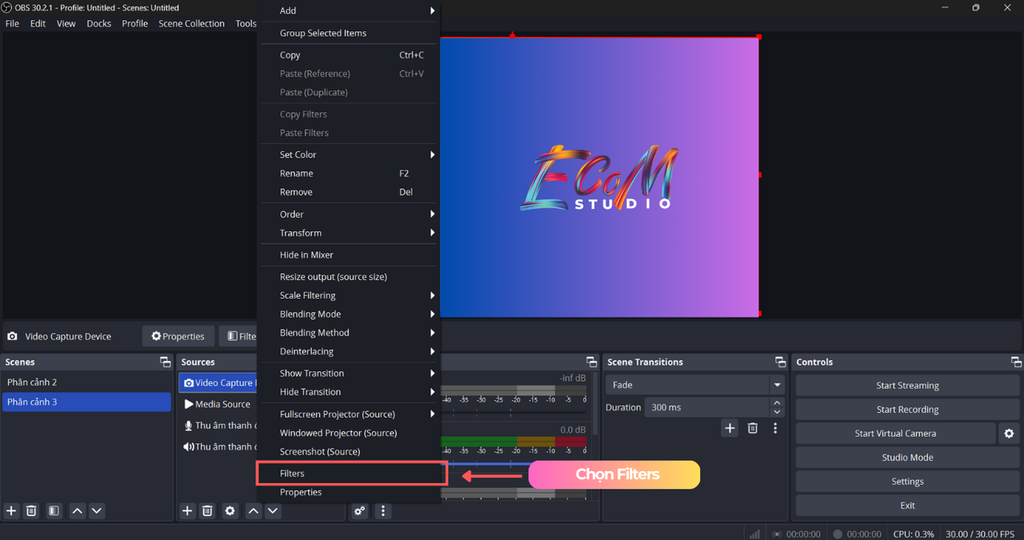The height and width of the screenshot is (540, 1024).
Task: Click the Exit button
Action: pyautogui.click(x=907, y=505)
